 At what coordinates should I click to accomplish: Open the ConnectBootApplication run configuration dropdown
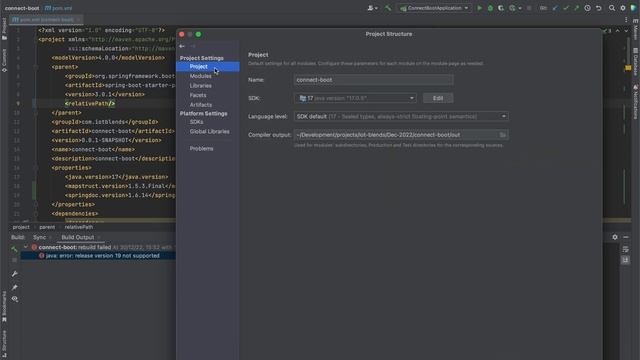point(434,8)
